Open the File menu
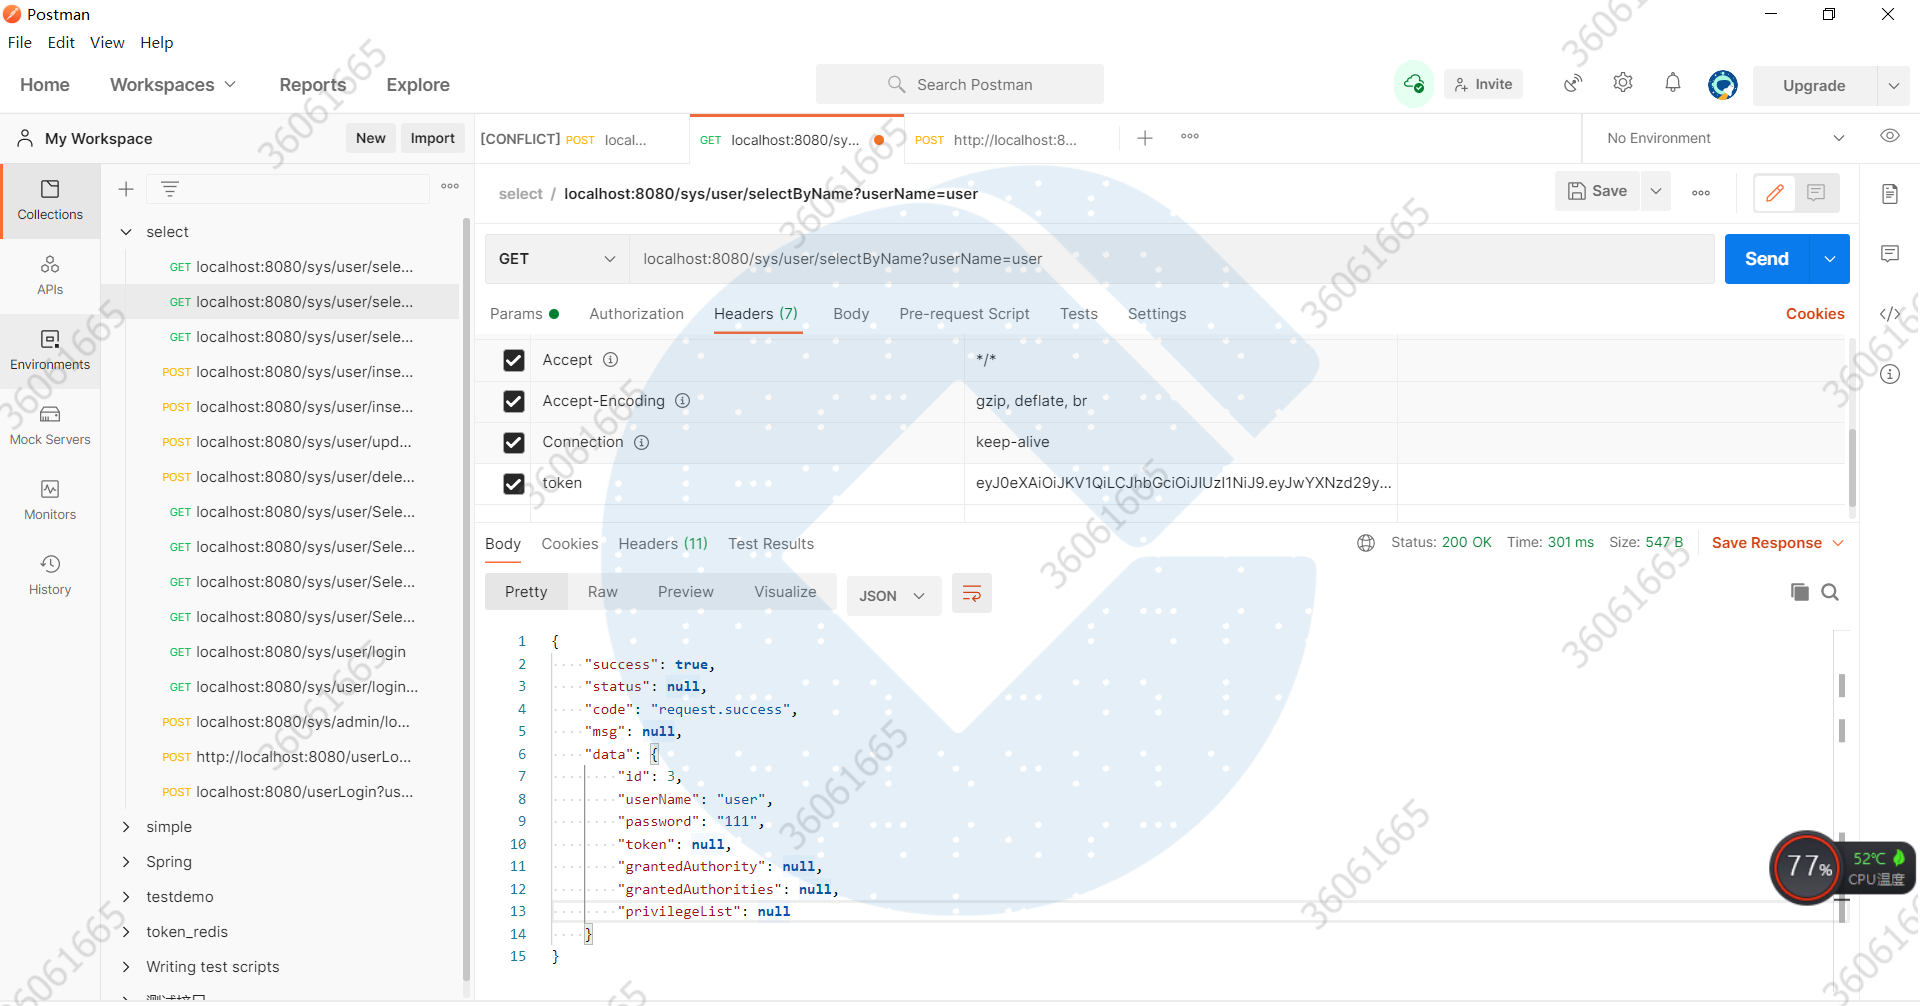Screen dimensions: 1920x1006 click(20, 42)
